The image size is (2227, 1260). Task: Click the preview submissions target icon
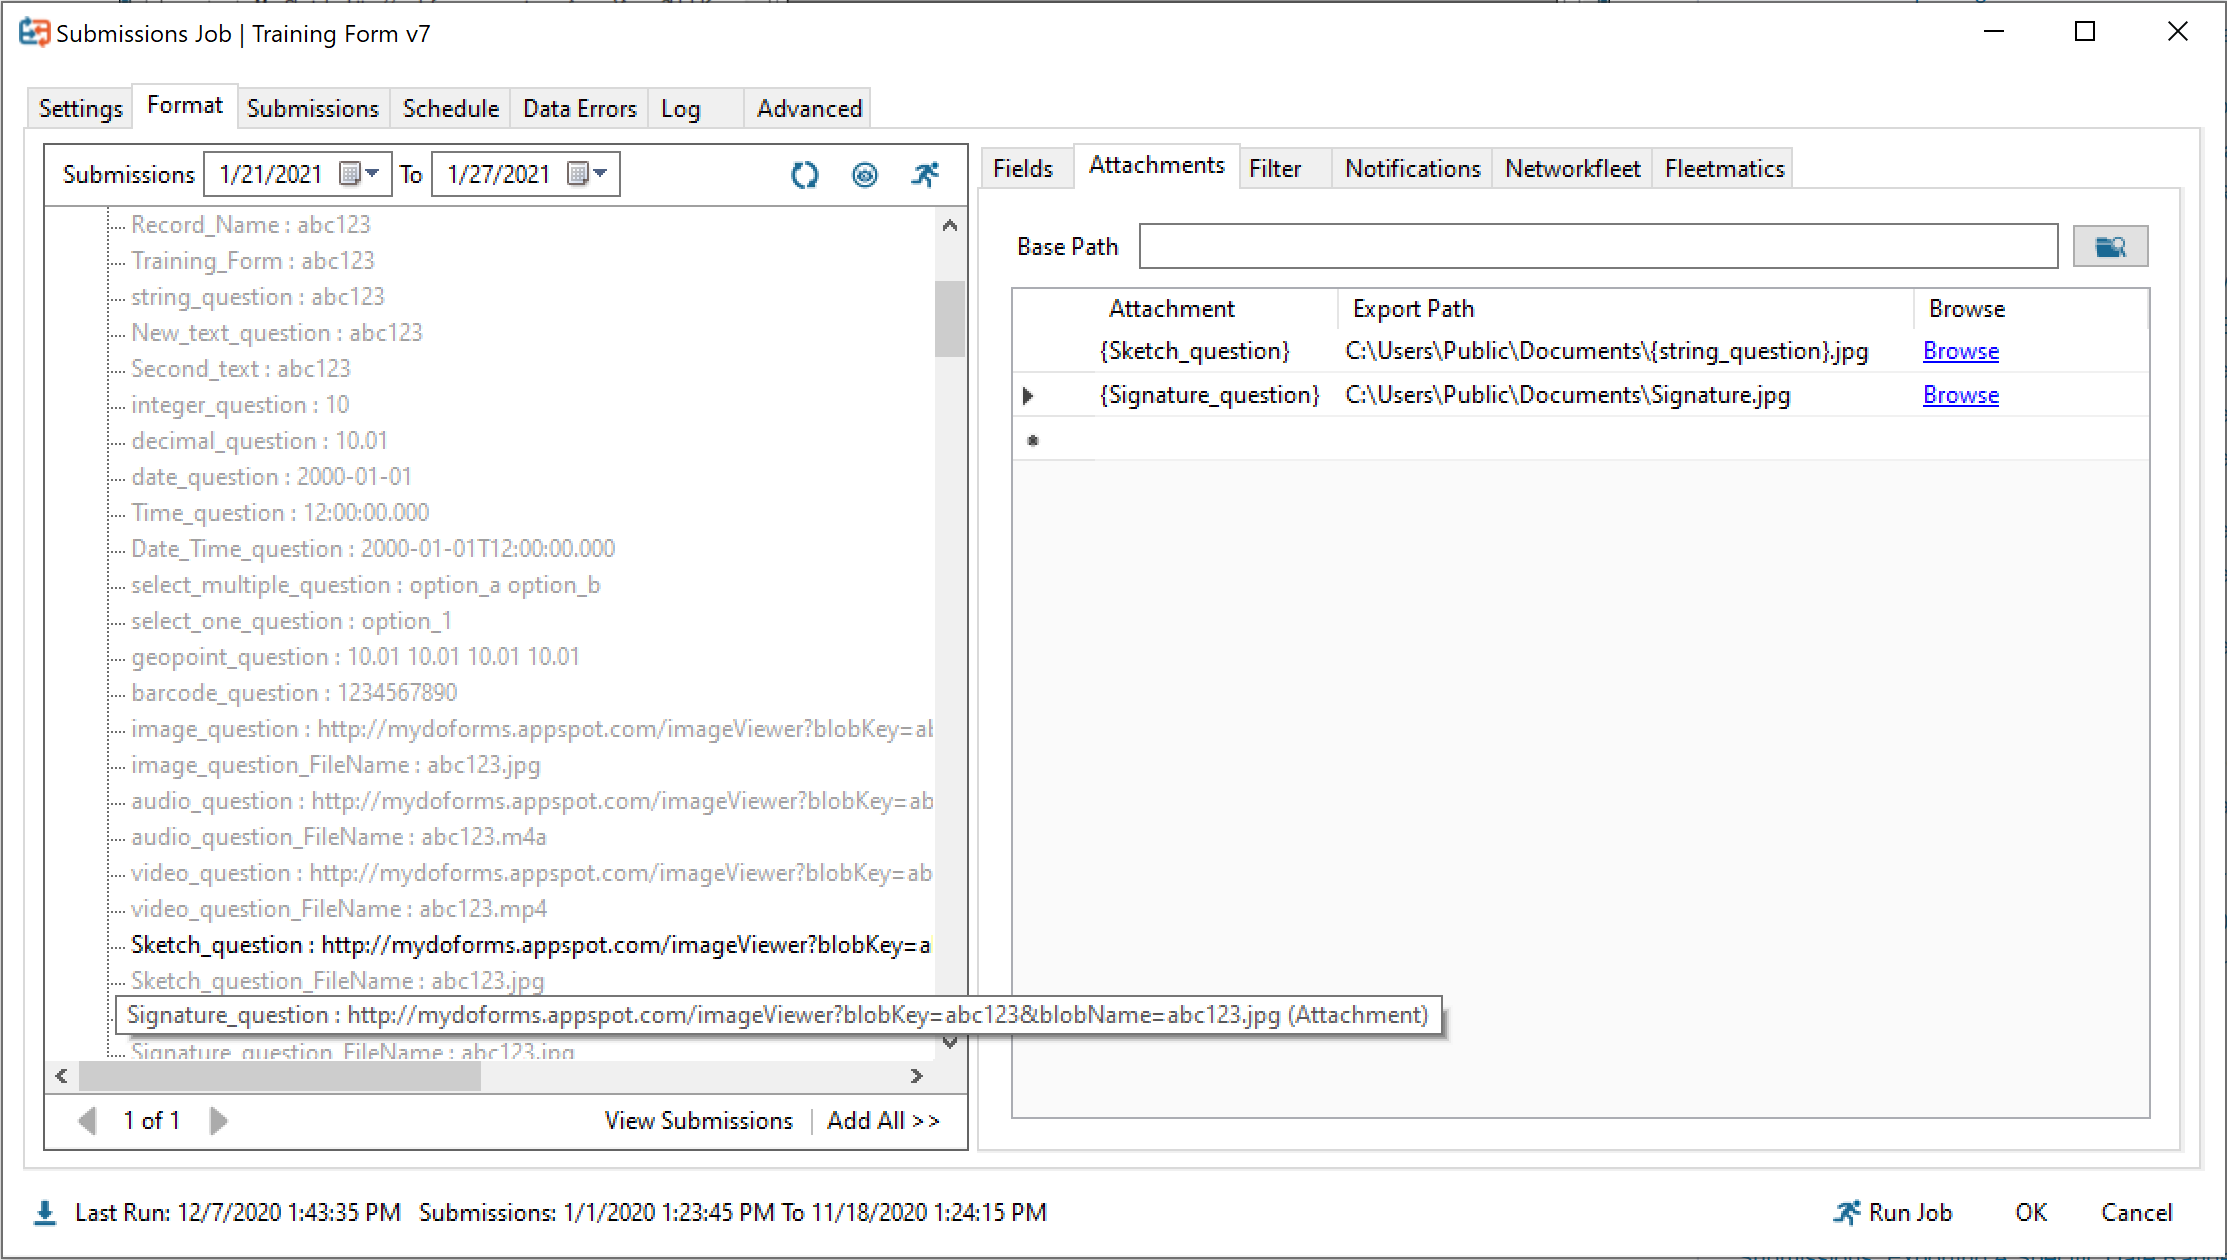coord(864,174)
